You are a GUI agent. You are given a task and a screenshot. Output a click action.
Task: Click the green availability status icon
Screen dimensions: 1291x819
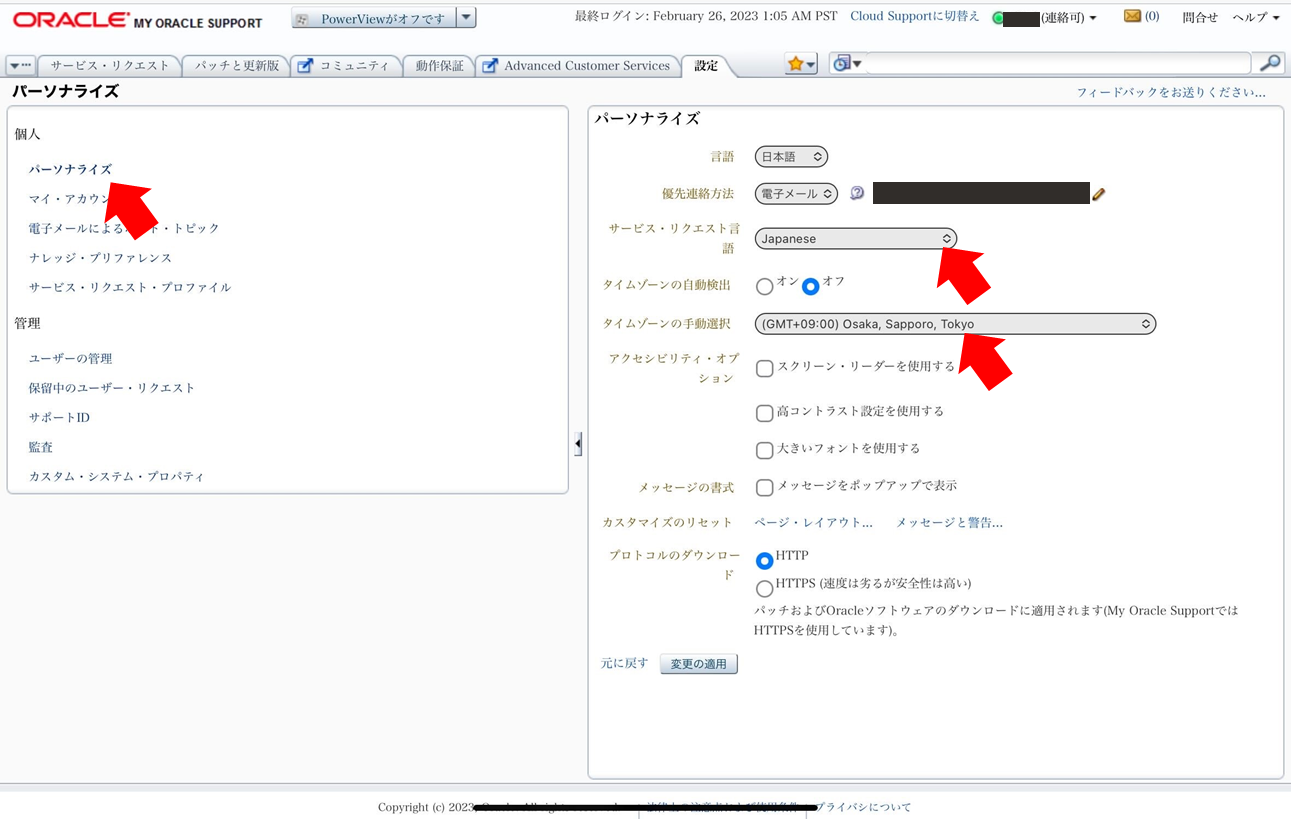point(998,18)
